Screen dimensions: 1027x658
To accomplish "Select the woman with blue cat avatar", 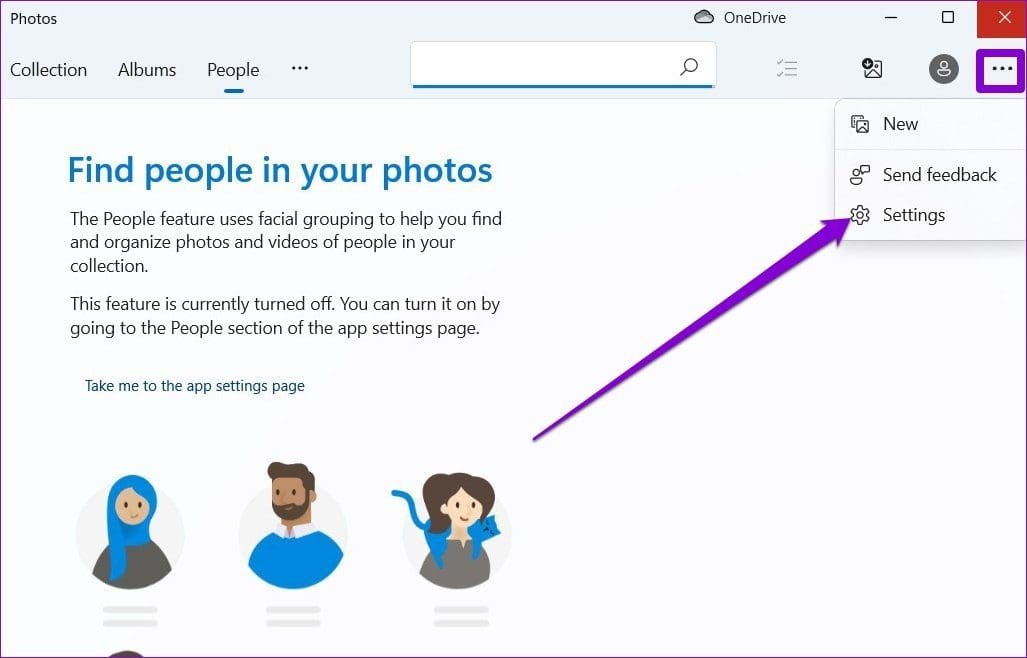I will click(452, 530).
